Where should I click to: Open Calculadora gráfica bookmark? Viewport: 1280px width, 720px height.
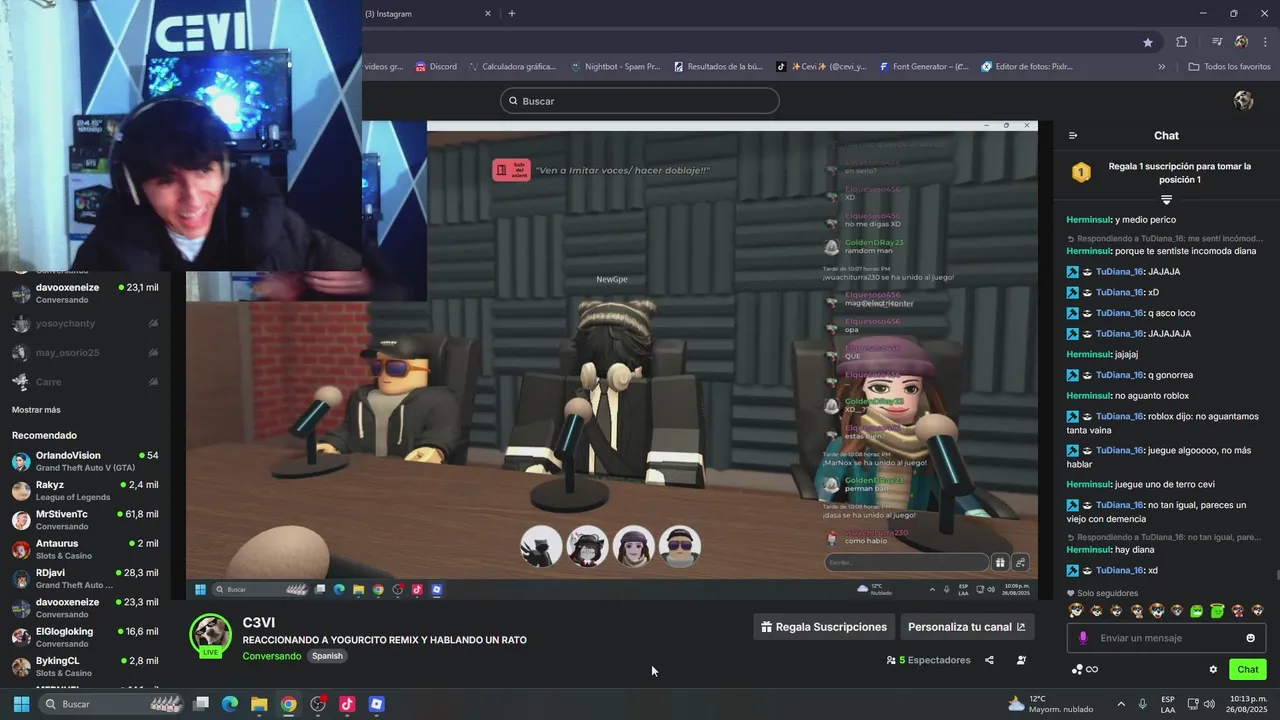pos(511,67)
